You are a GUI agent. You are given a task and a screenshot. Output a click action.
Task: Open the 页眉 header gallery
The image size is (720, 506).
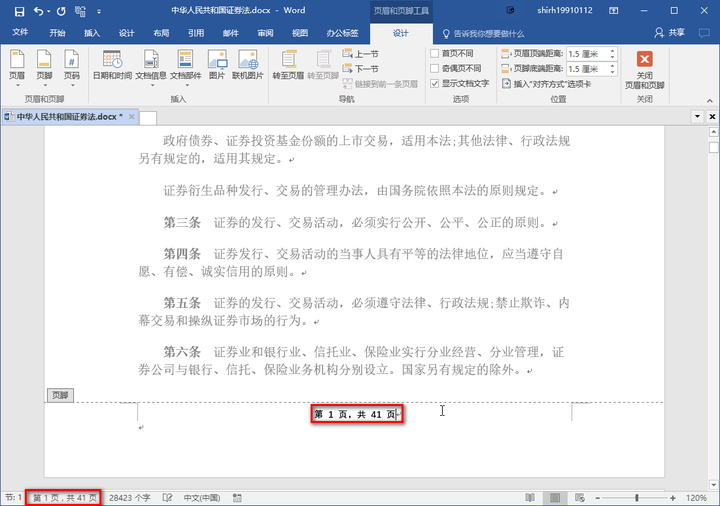(17, 68)
